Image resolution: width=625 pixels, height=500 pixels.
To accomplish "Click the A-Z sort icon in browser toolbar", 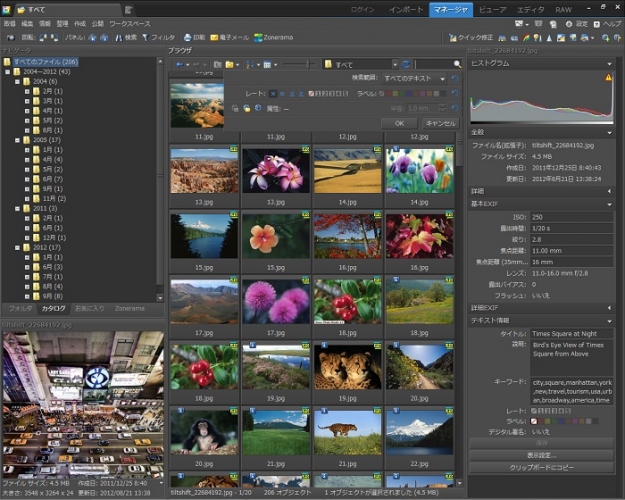I will click(250, 64).
